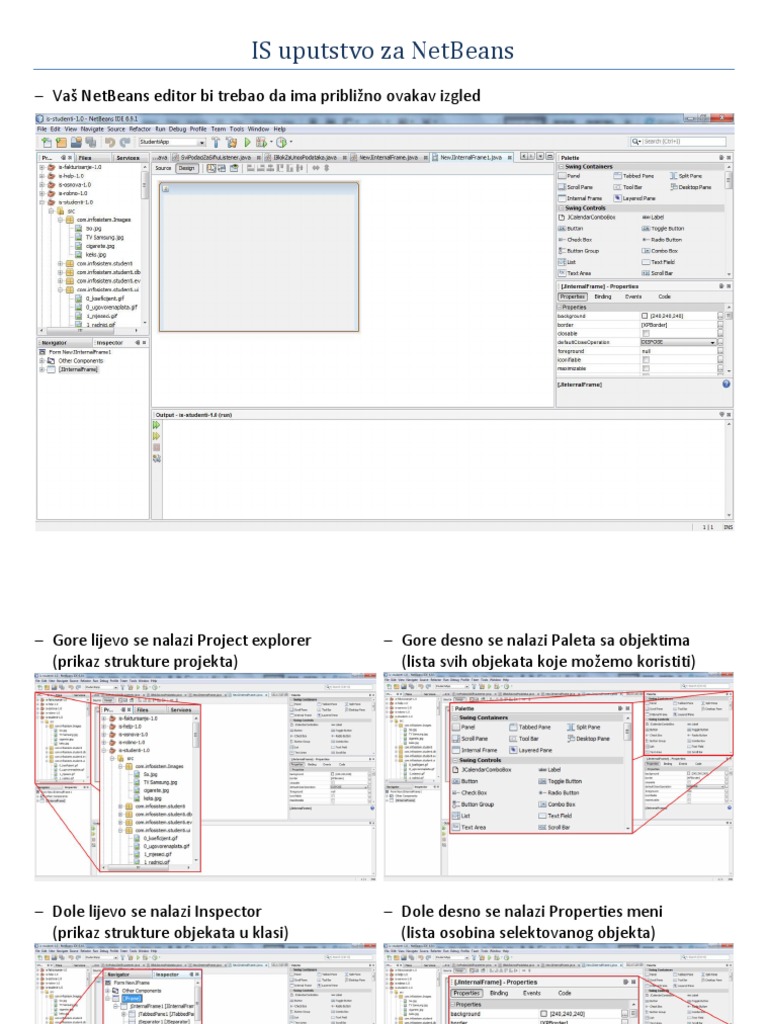The height and width of the screenshot is (1024, 768).
Task: Click Properties button in main Properties panel
Action: 572,296
